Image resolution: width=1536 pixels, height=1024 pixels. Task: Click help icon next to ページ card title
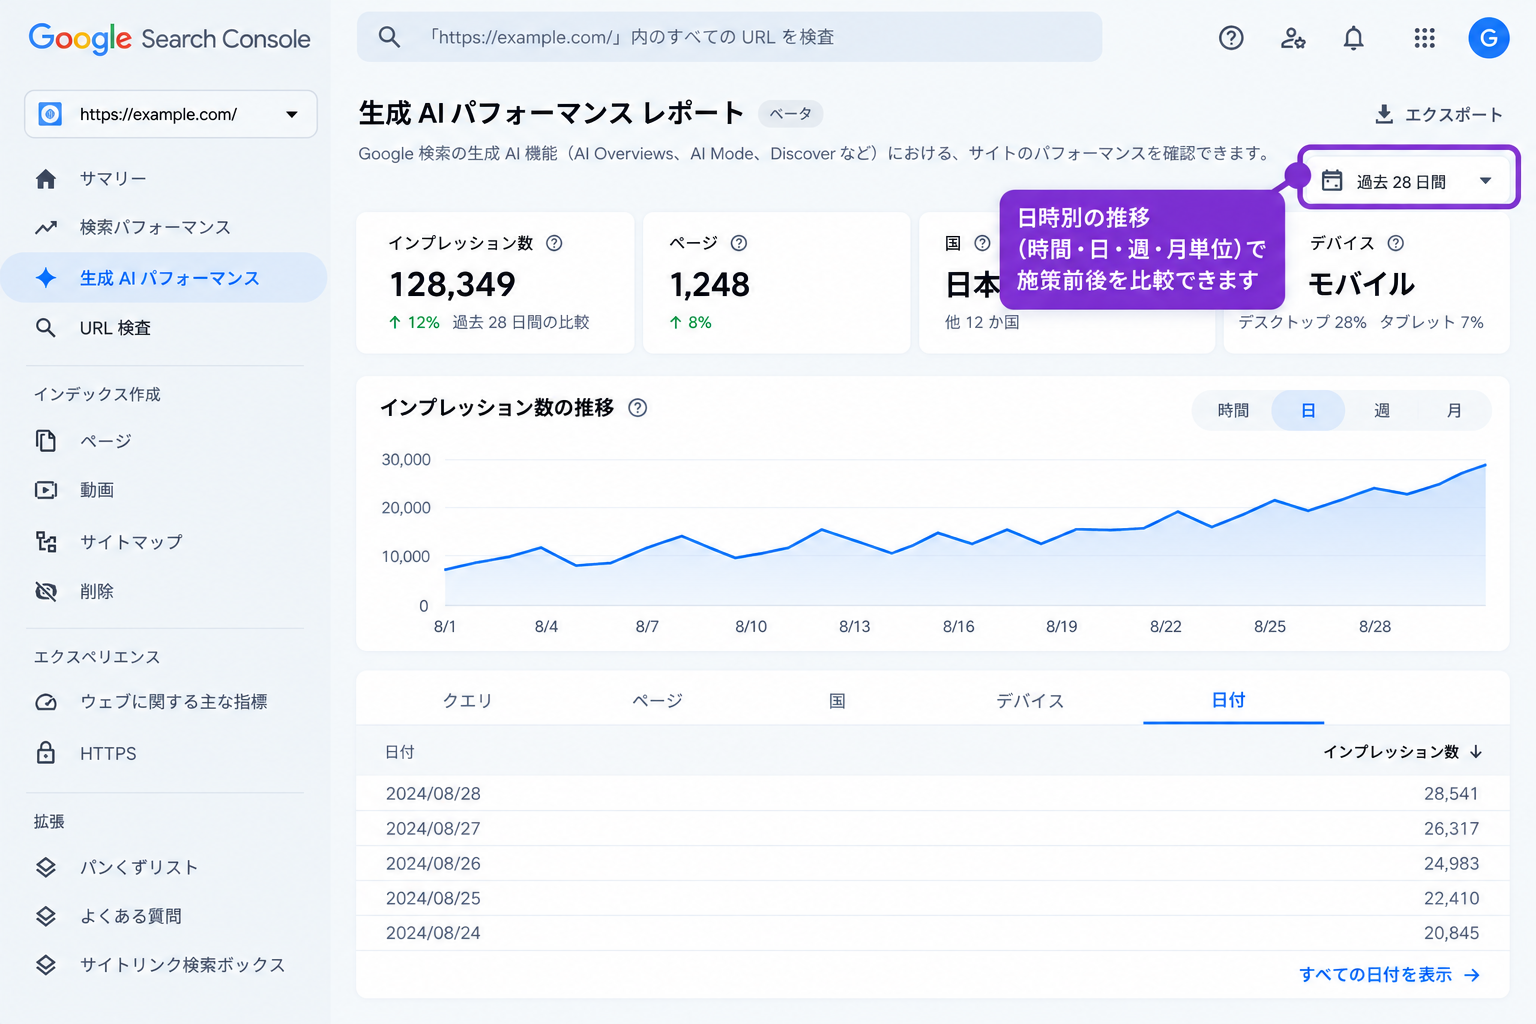pyautogui.click(x=739, y=243)
